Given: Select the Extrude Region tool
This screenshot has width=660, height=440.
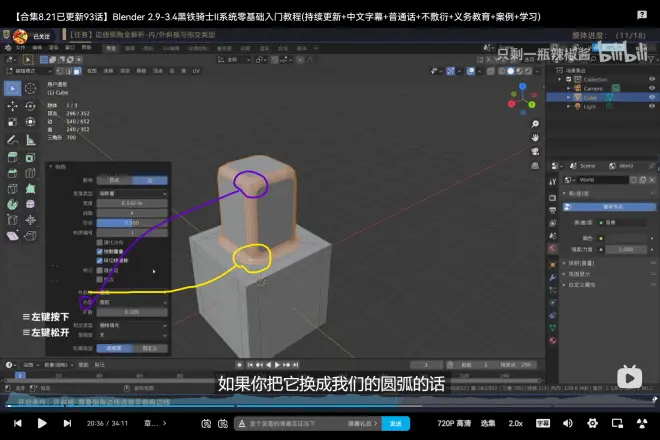Looking at the screenshot, I should pyautogui.click(x=12, y=157).
